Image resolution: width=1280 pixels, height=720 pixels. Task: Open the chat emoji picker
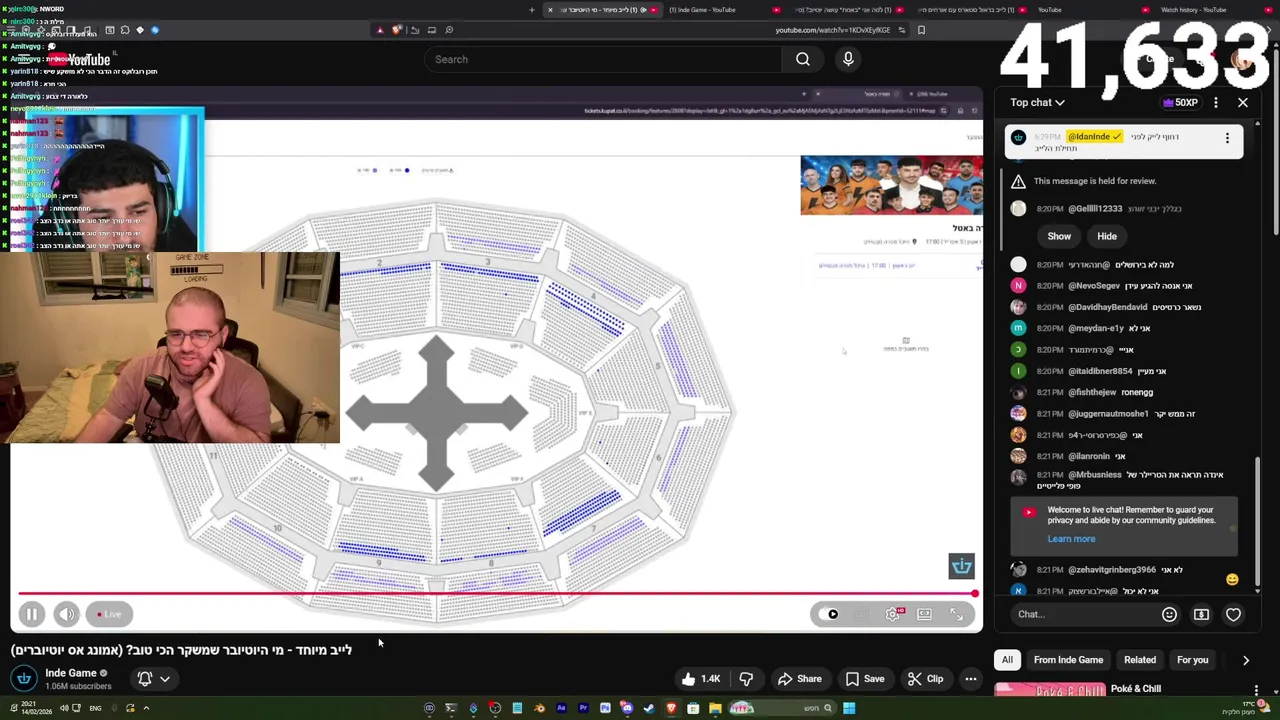click(x=1169, y=614)
